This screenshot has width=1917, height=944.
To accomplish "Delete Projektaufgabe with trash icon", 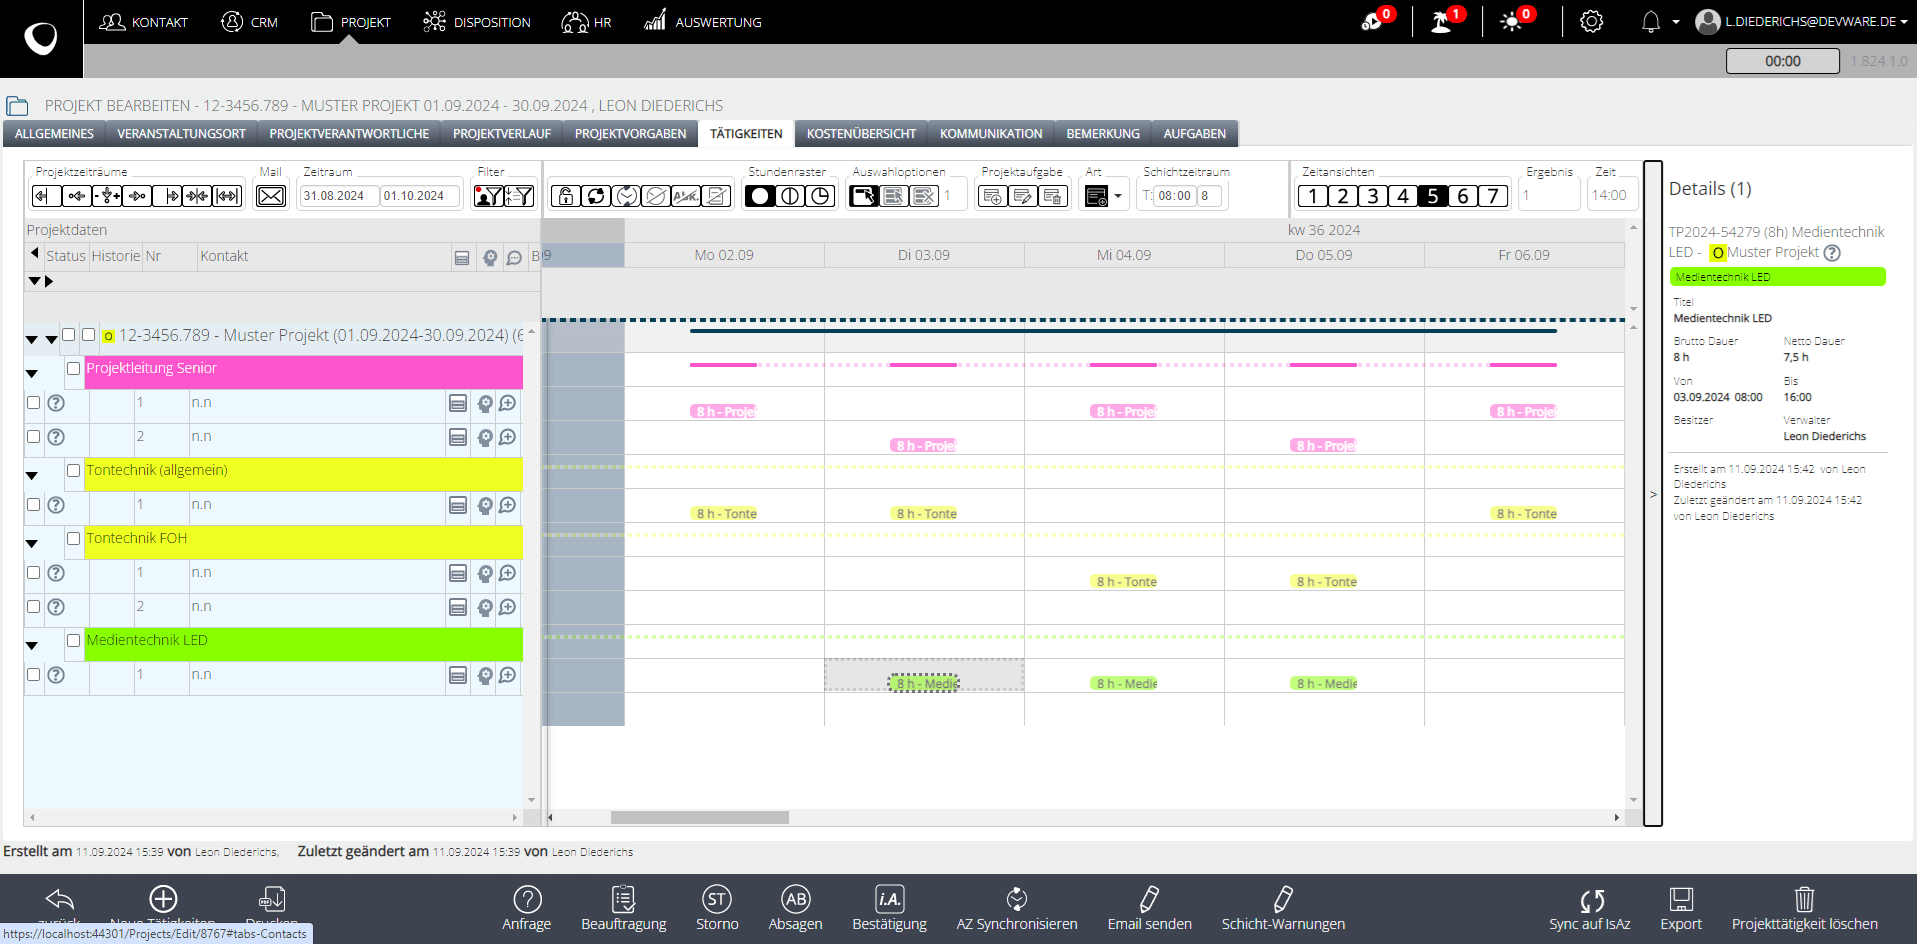I will click(x=1053, y=196).
